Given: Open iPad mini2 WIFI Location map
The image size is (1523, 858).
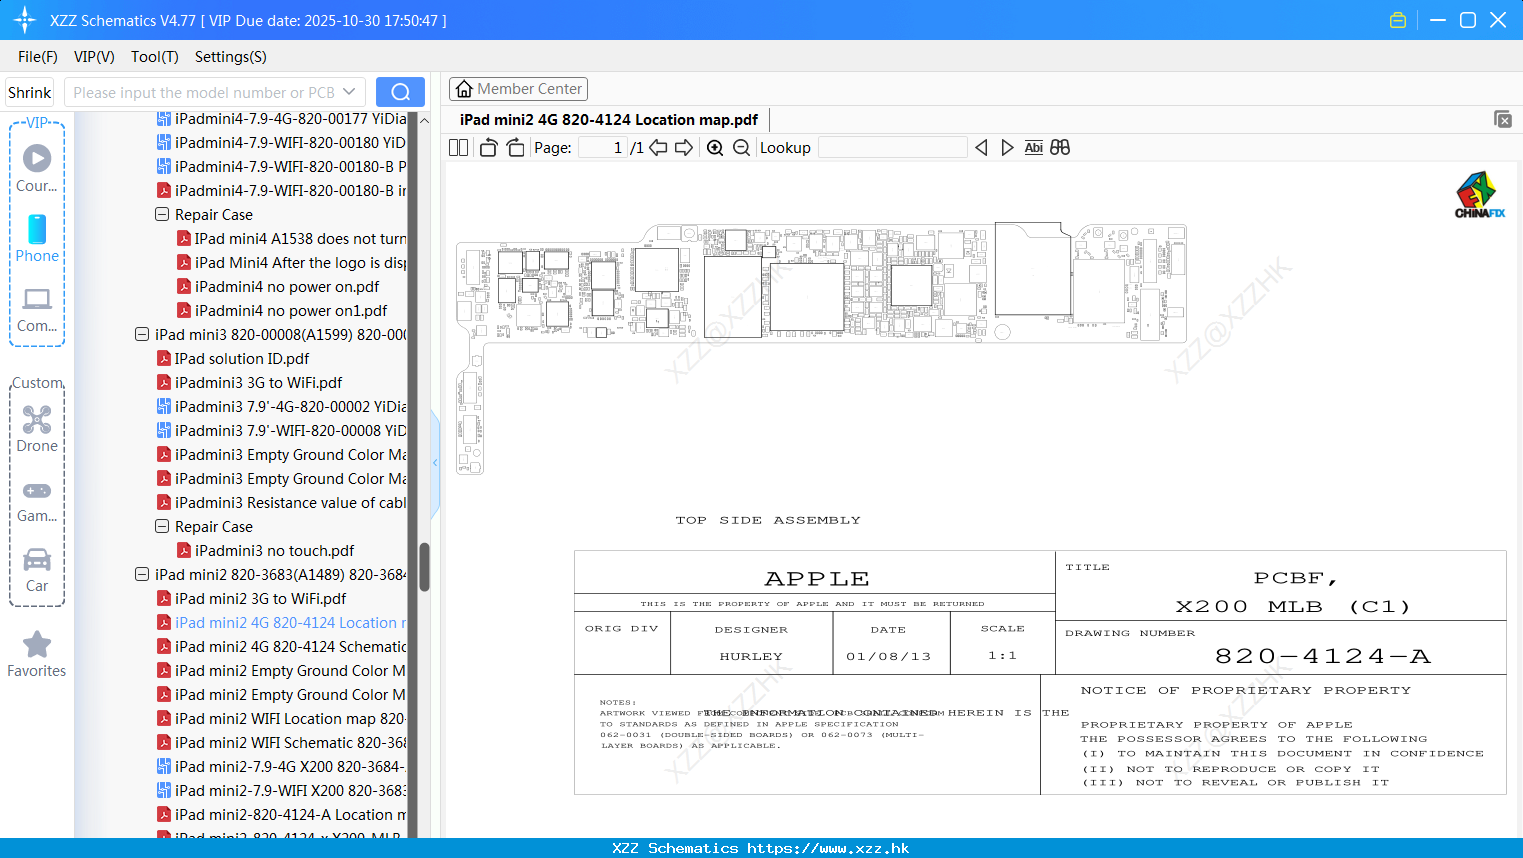Looking at the screenshot, I should [281, 718].
